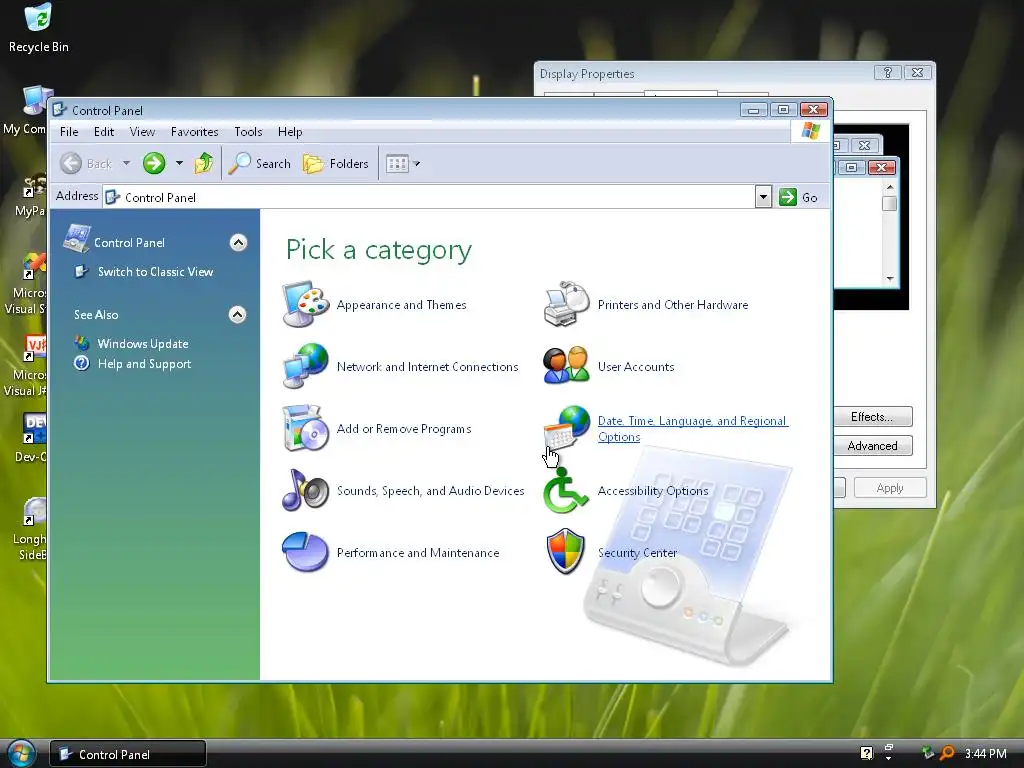This screenshot has height=768, width=1024.
Task: Open Sounds, Speech, and Audio Devices icon
Action: click(306, 490)
